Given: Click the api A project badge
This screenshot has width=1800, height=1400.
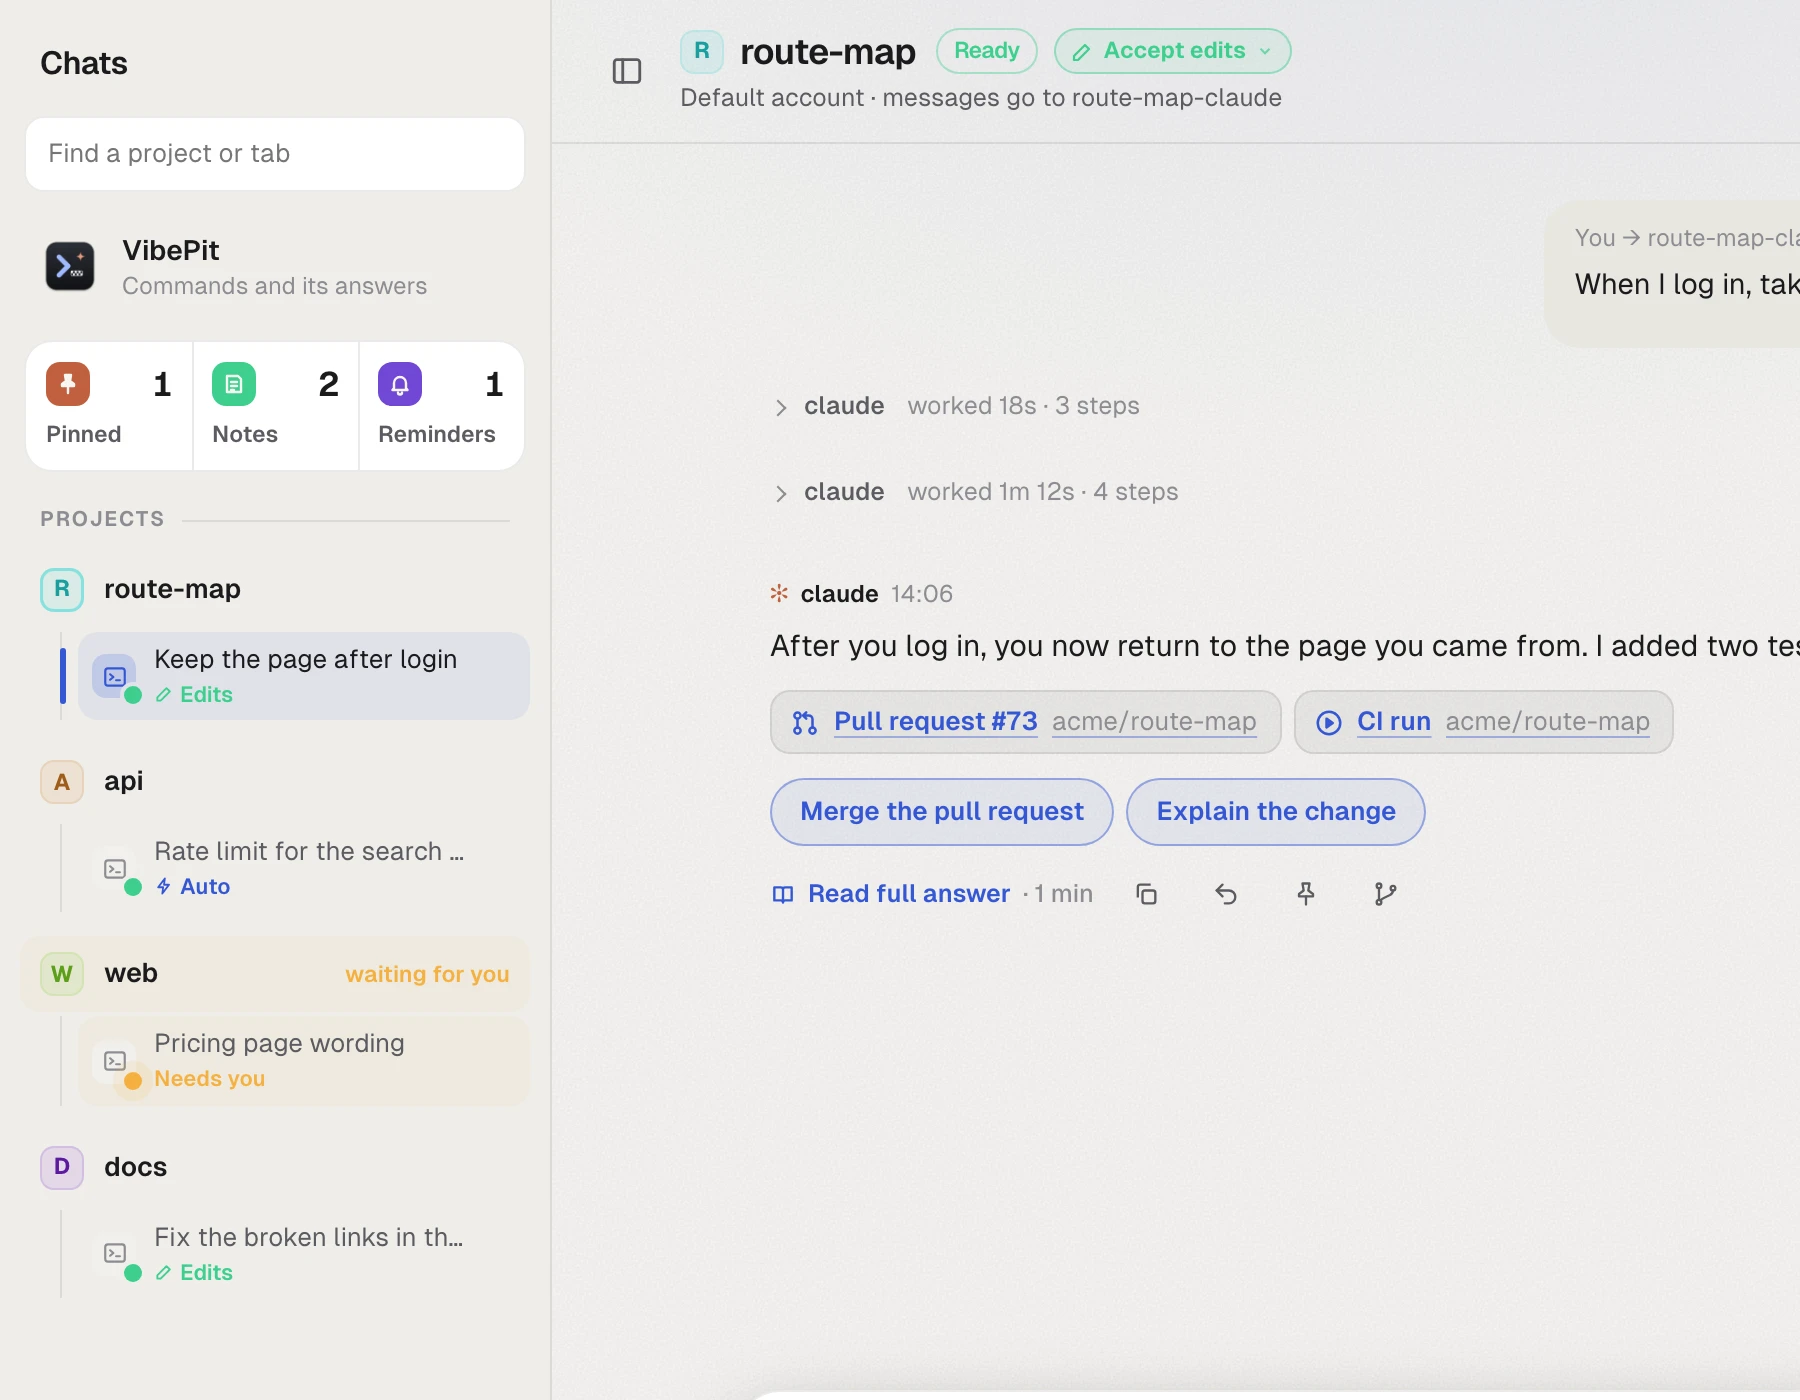Looking at the screenshot, I should (x=62, y=781).
